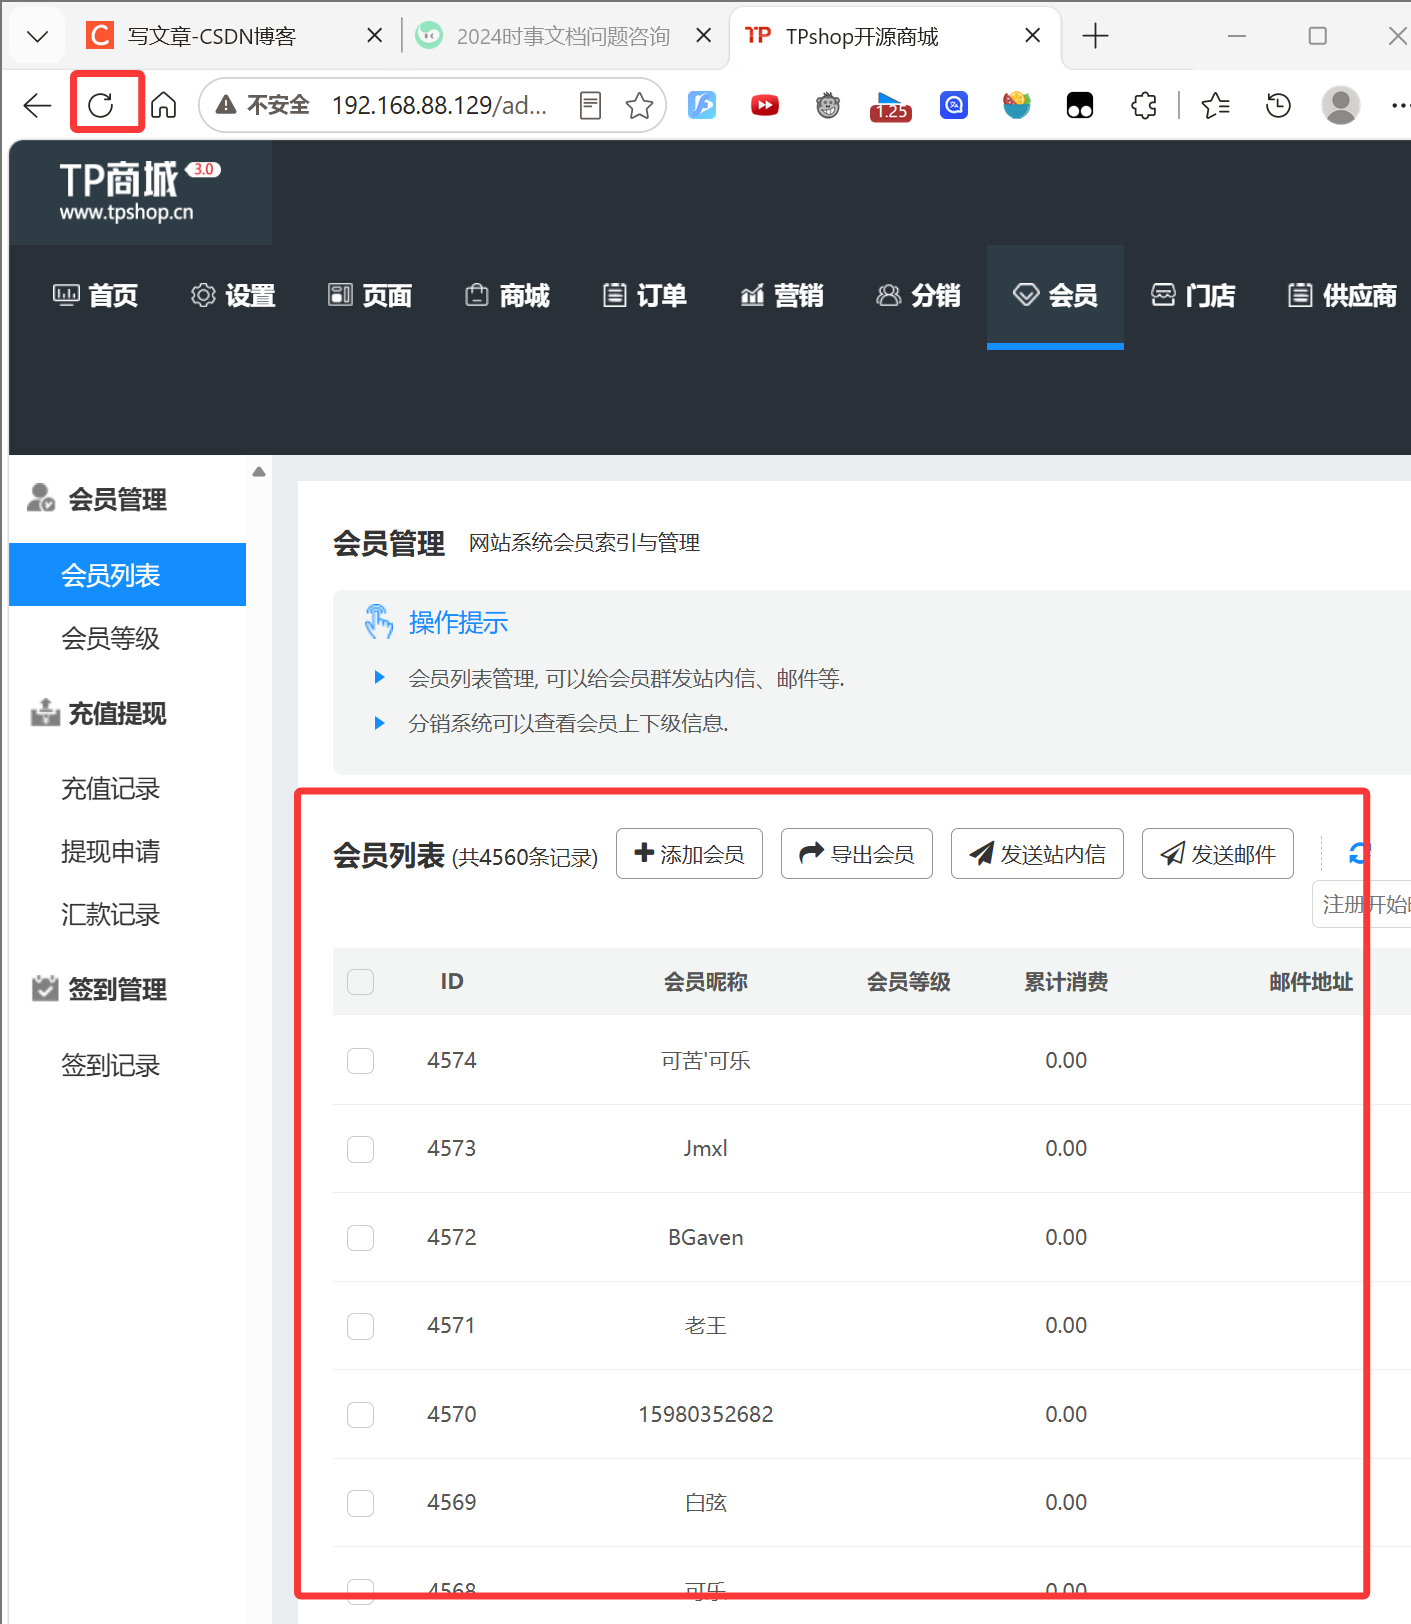Click the browser refresh button

click(101, 104)
